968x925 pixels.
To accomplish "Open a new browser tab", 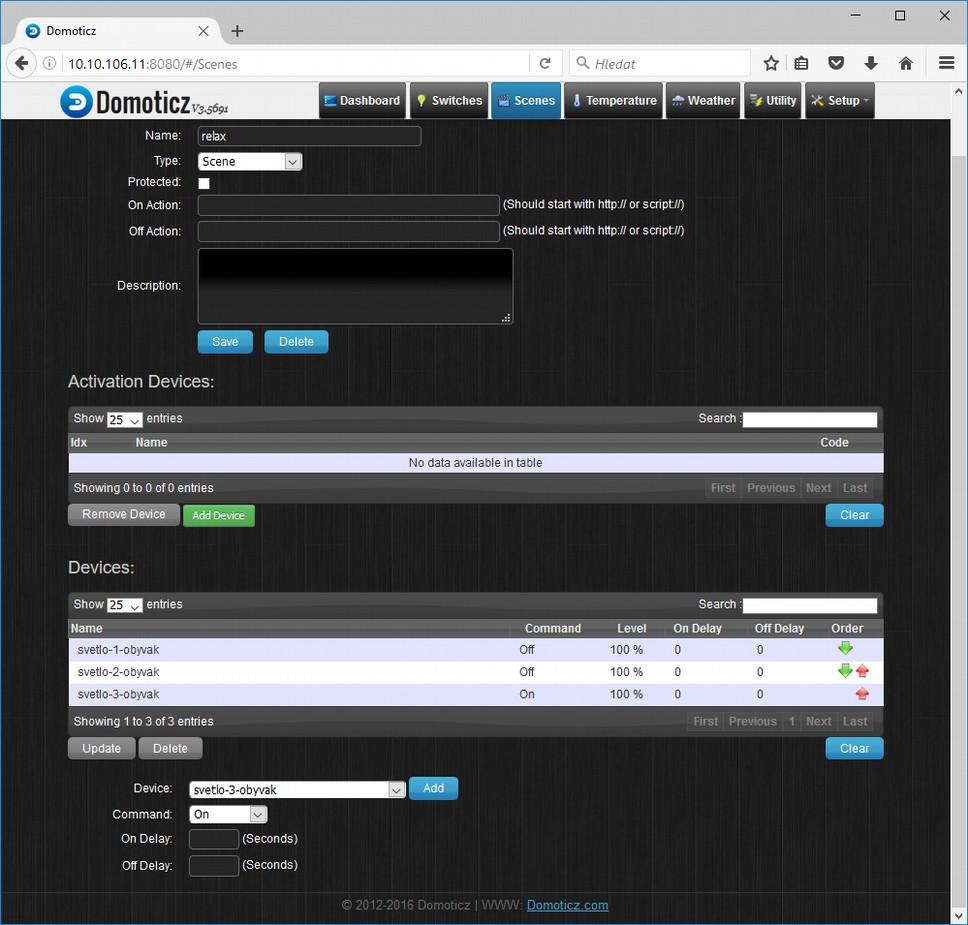I will [x=237, y=31].
